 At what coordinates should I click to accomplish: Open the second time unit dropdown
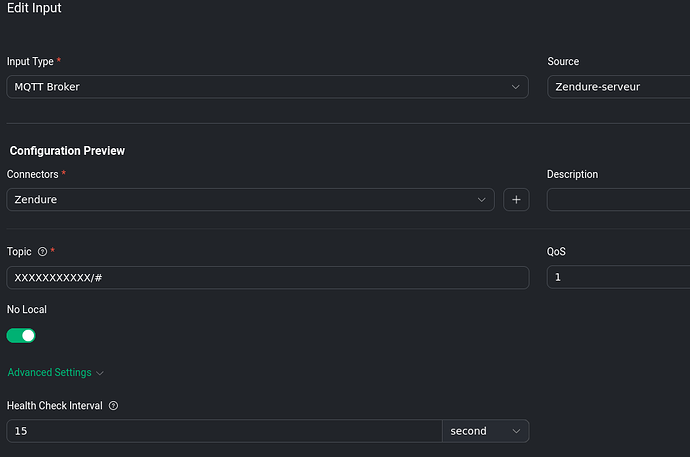tap(485, 431)
